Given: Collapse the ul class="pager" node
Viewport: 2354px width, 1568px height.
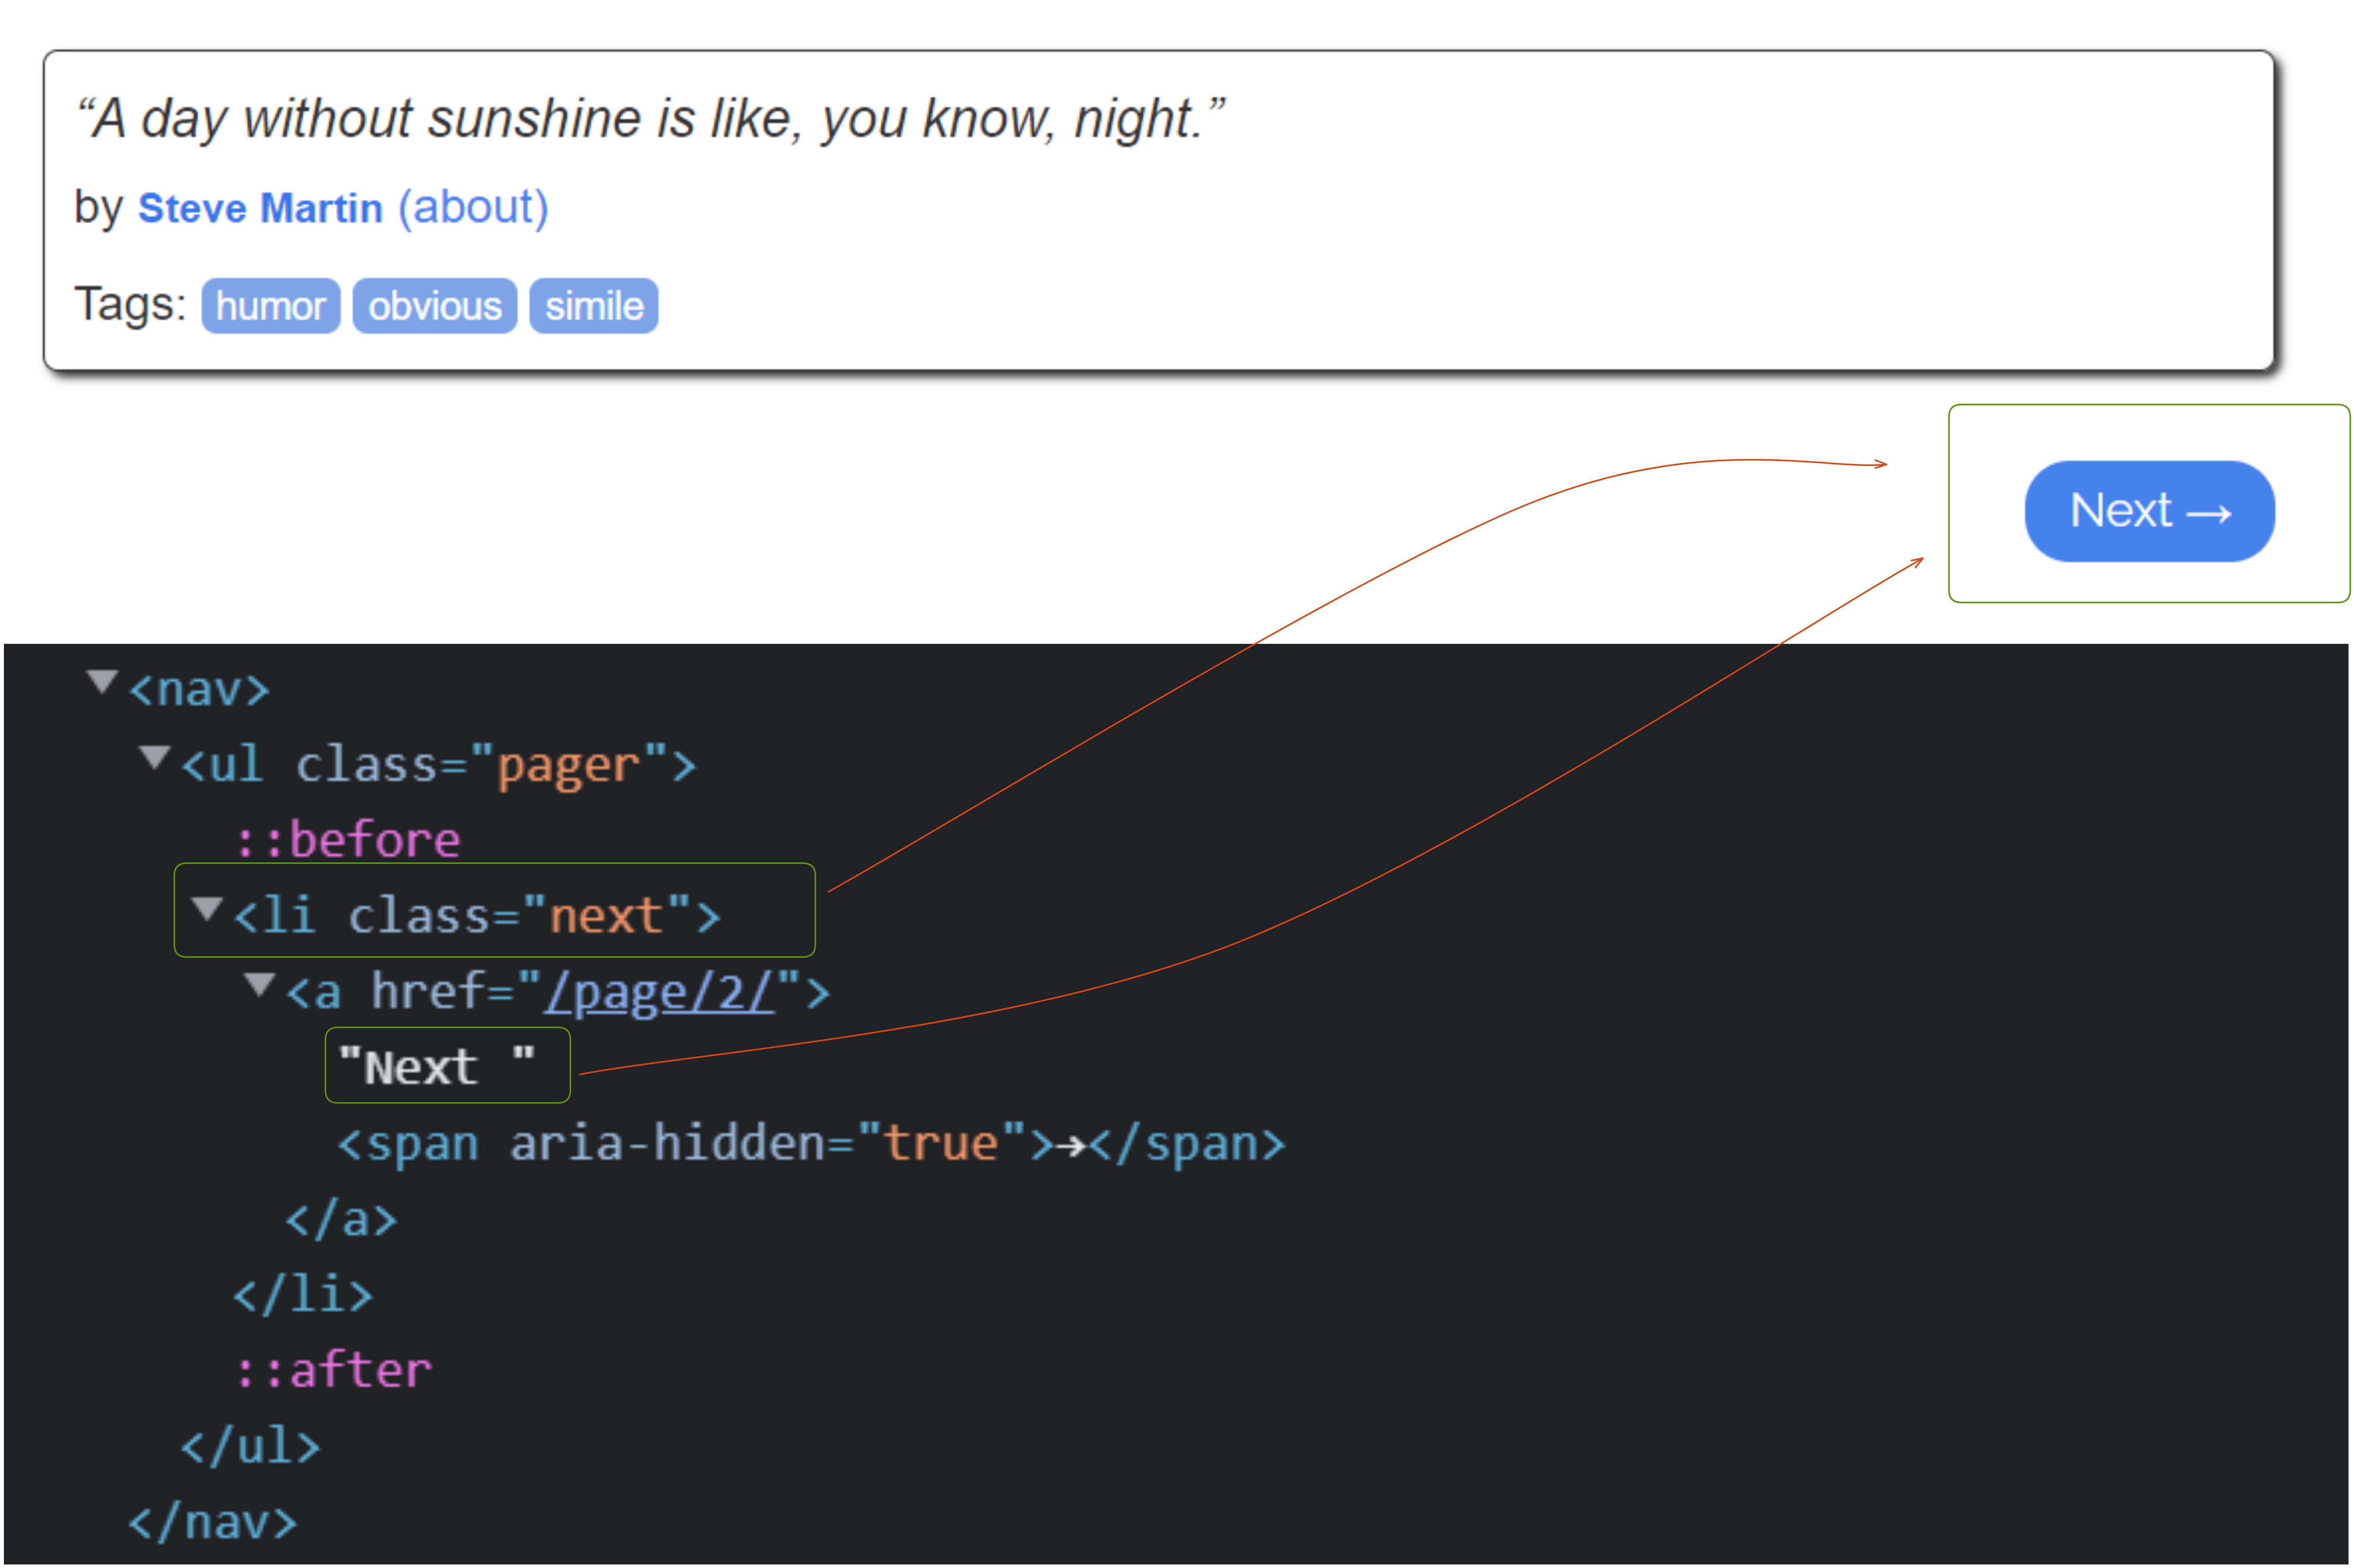Looking at the screenshot, I should coord(154,758).
